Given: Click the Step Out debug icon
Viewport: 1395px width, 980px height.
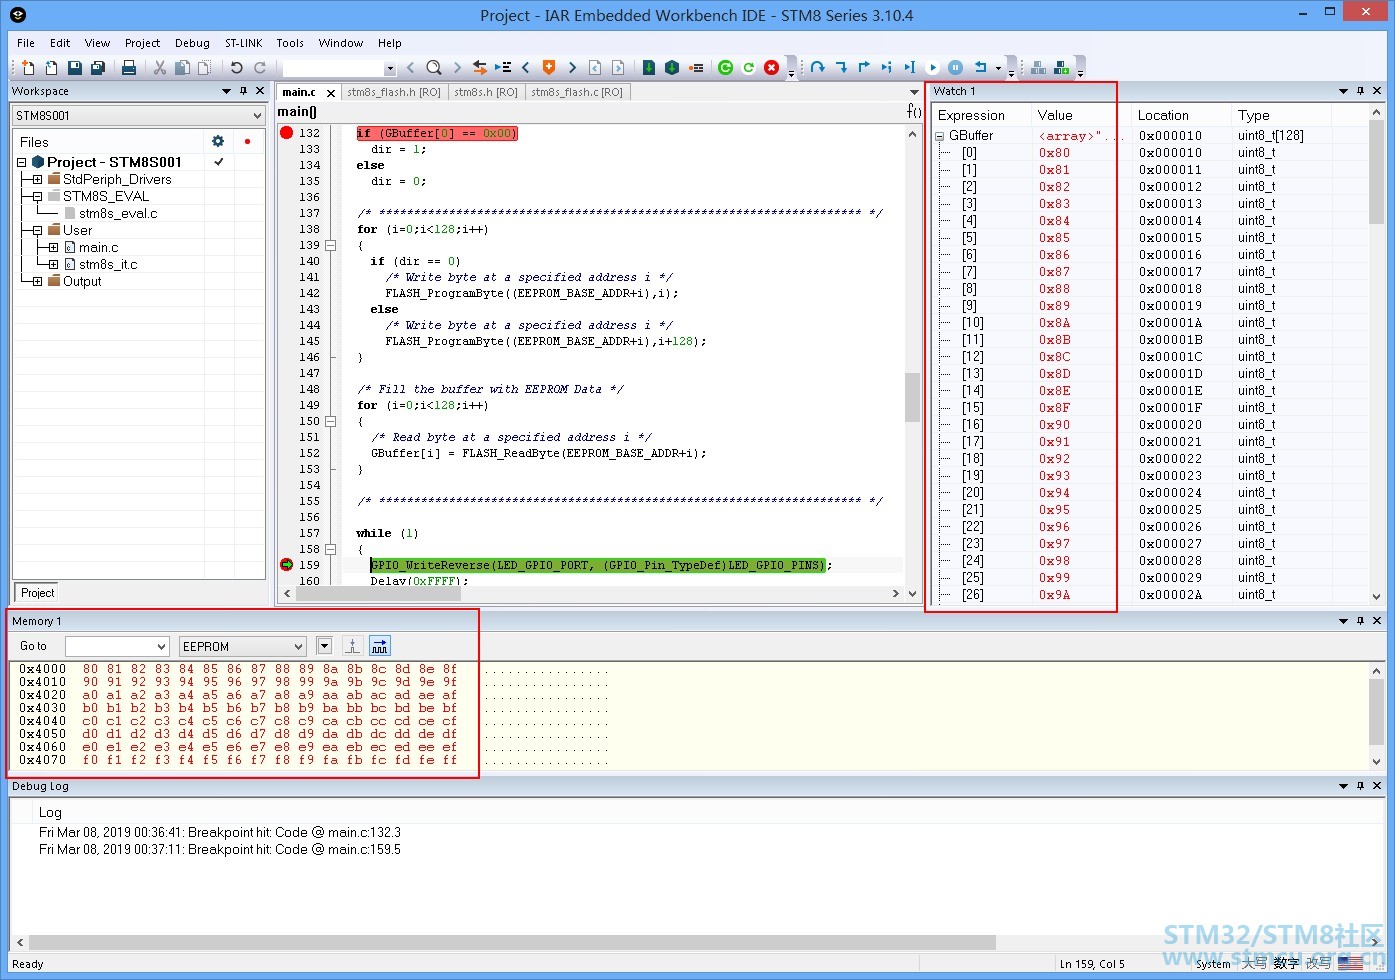Looking at the screenshot, I should (864, 67).
